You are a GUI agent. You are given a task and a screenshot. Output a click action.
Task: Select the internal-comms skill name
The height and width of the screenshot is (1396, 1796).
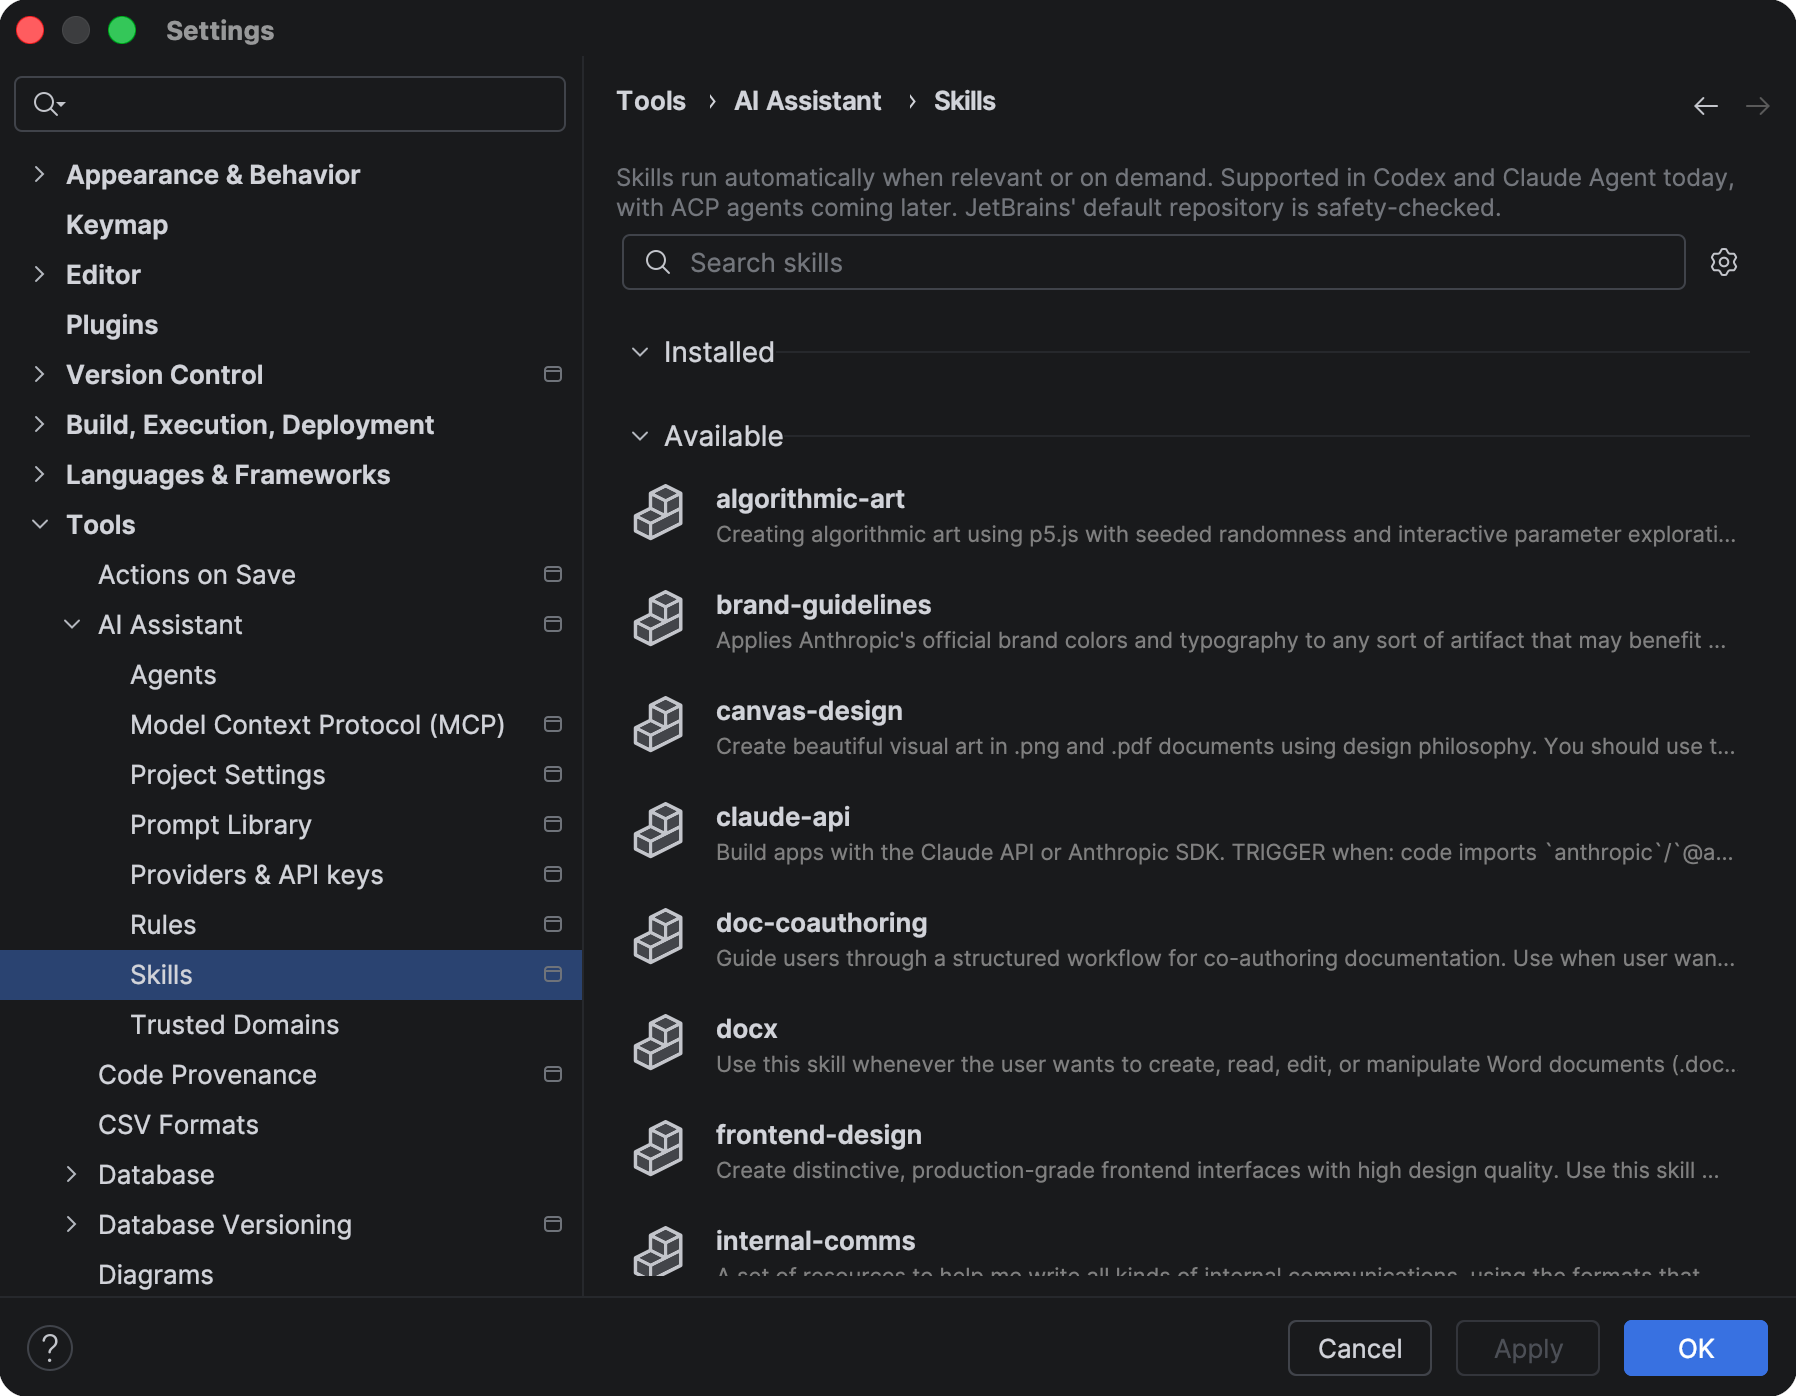816,1241
